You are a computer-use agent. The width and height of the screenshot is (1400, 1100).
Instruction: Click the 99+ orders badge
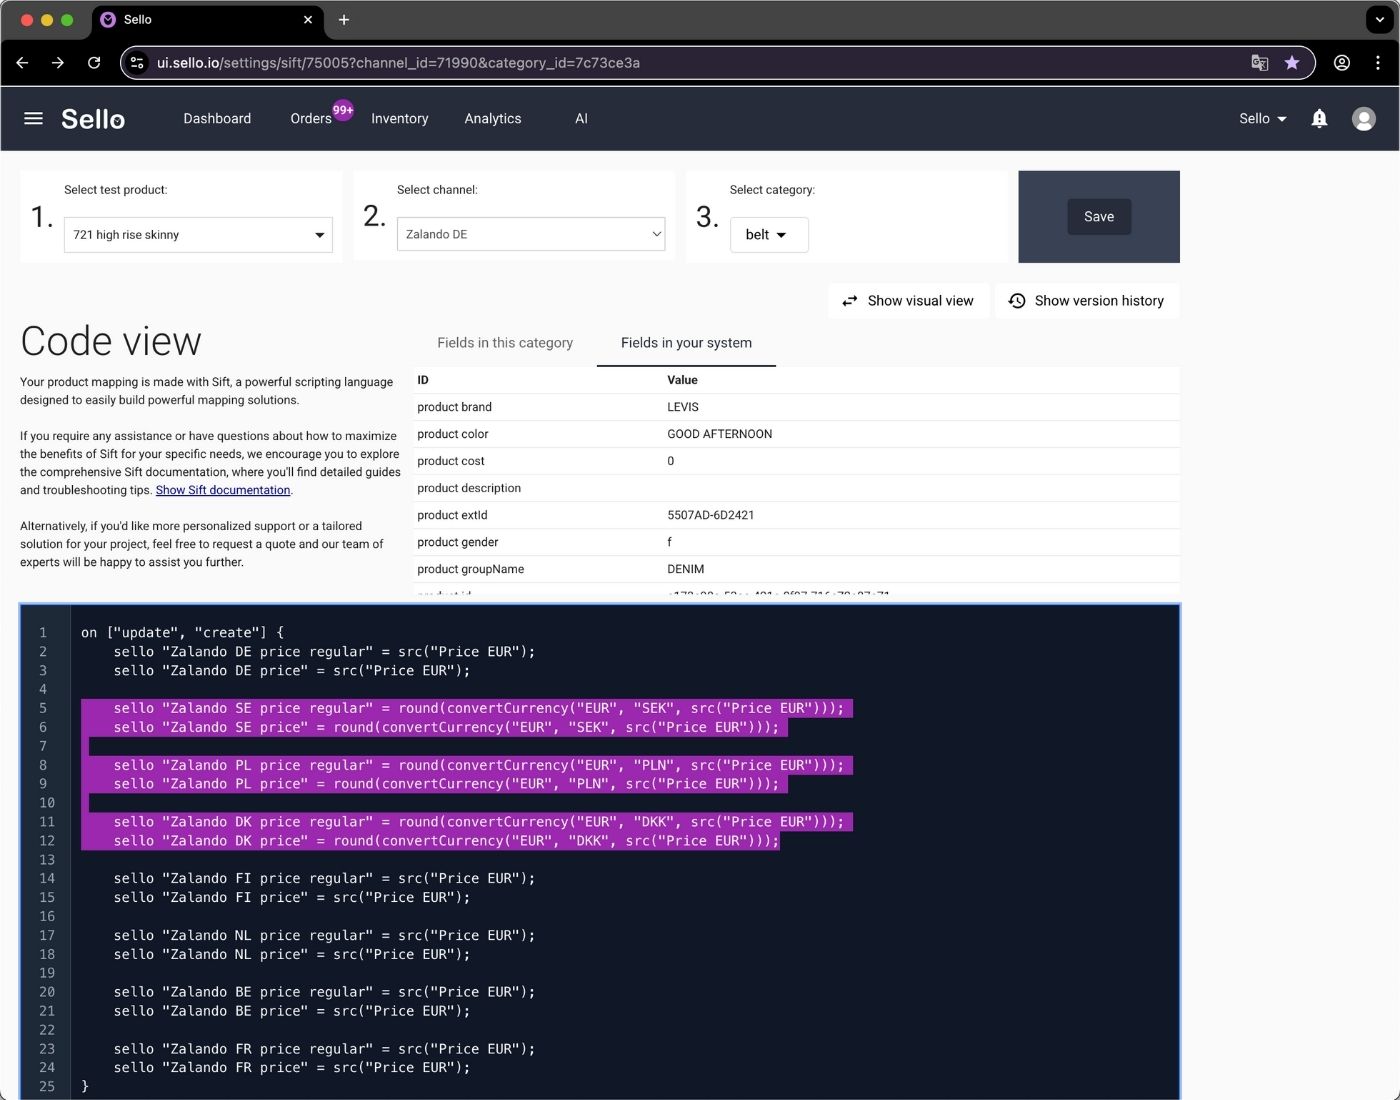click(343, 109)
